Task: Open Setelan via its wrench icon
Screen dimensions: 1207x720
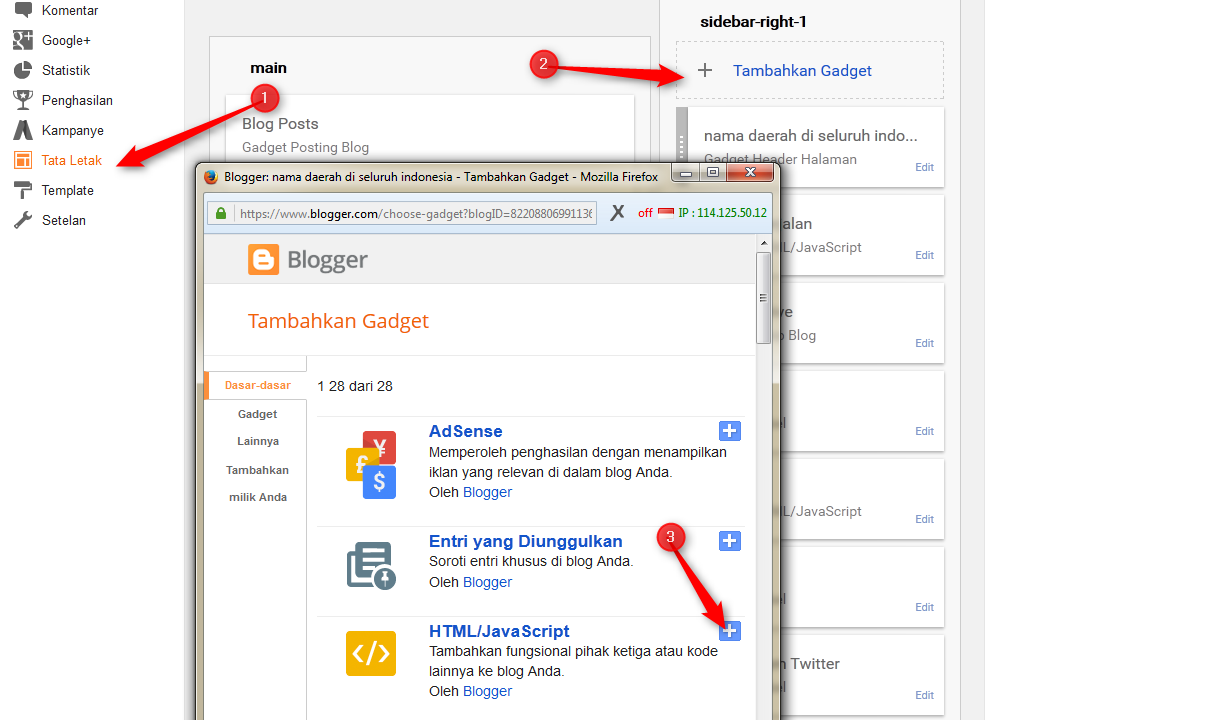Action: (x=23, y=221)
